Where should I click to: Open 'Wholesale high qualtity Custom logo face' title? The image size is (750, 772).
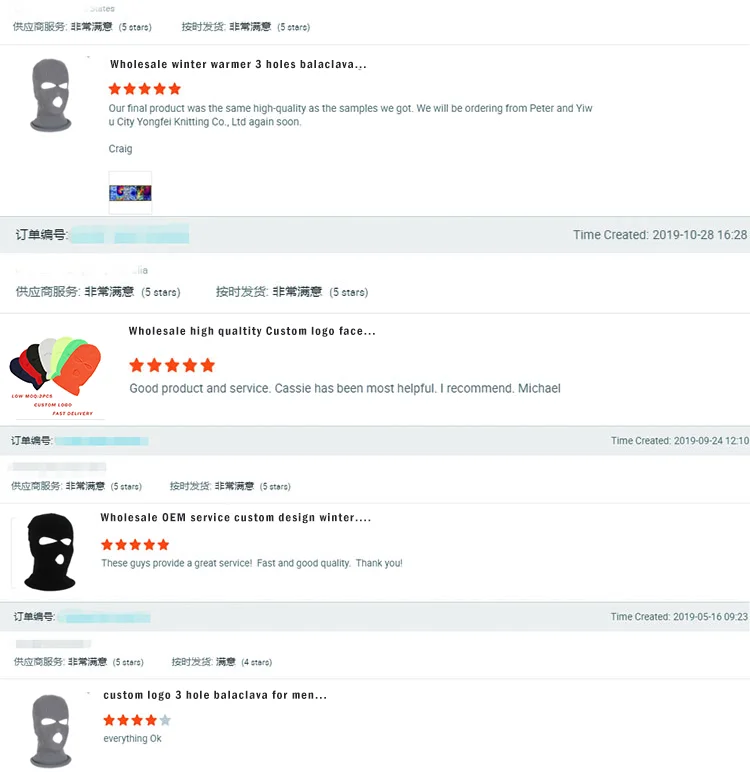coord(252,331)
